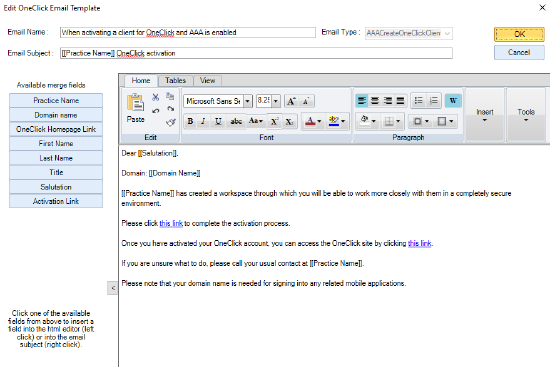Open the Email Type combo box
Screen dimensions: 550x367
coord(409,33)
